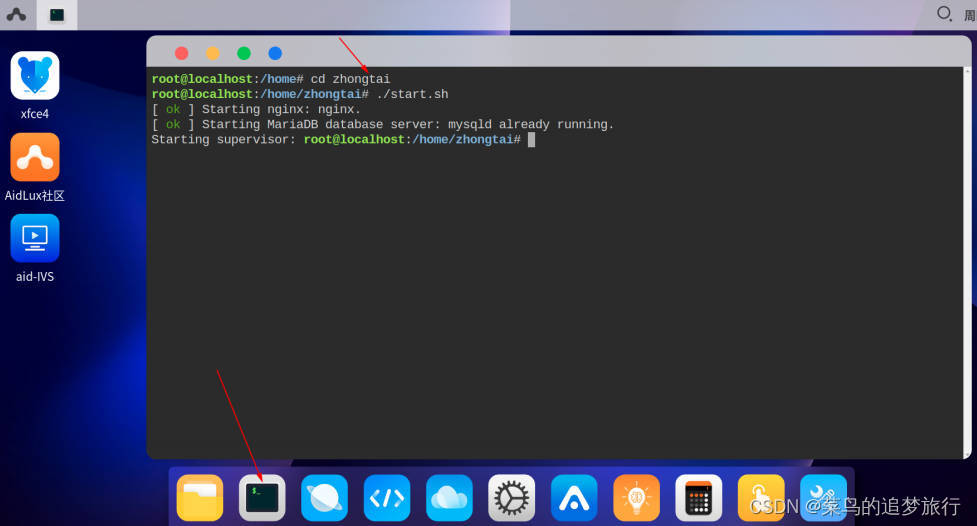977x526 pixels.
Task: Minimize terminal with the orange button
Action: coord(212,53)
